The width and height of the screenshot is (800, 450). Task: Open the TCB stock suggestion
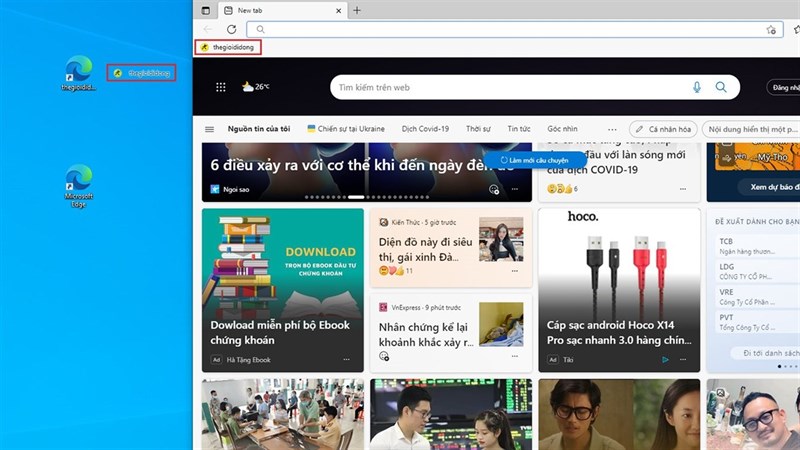[756, 246]
